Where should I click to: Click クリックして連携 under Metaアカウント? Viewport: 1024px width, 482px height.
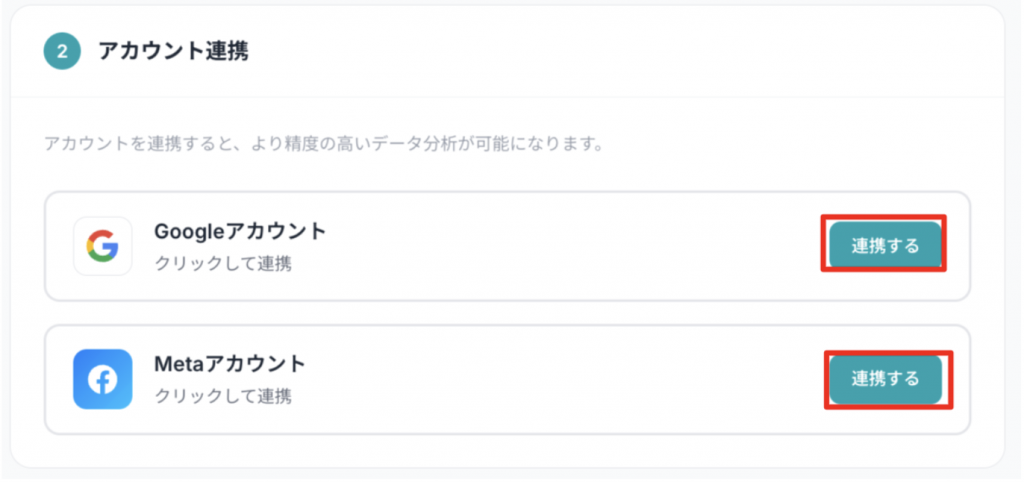[223, 396]
